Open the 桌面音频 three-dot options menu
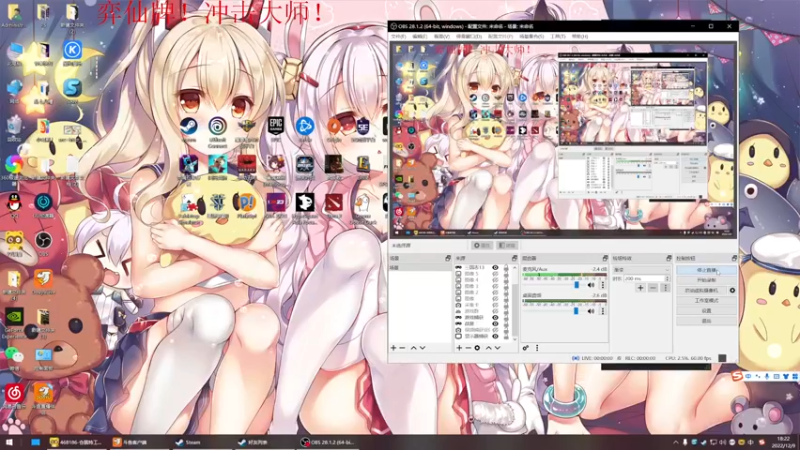 pos(603,311)
